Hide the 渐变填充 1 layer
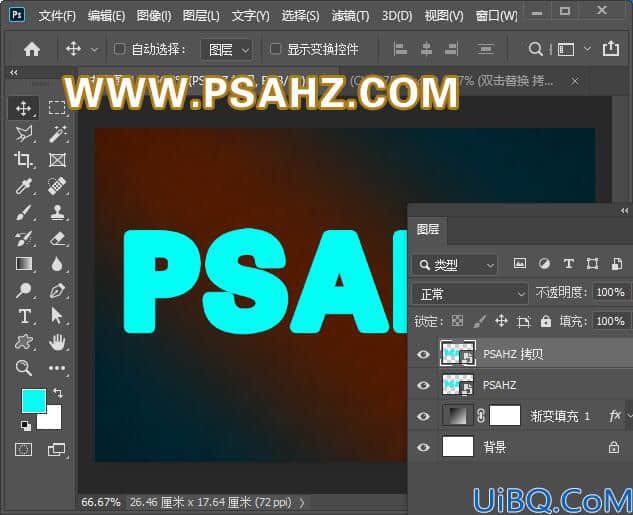 point(423,416)
